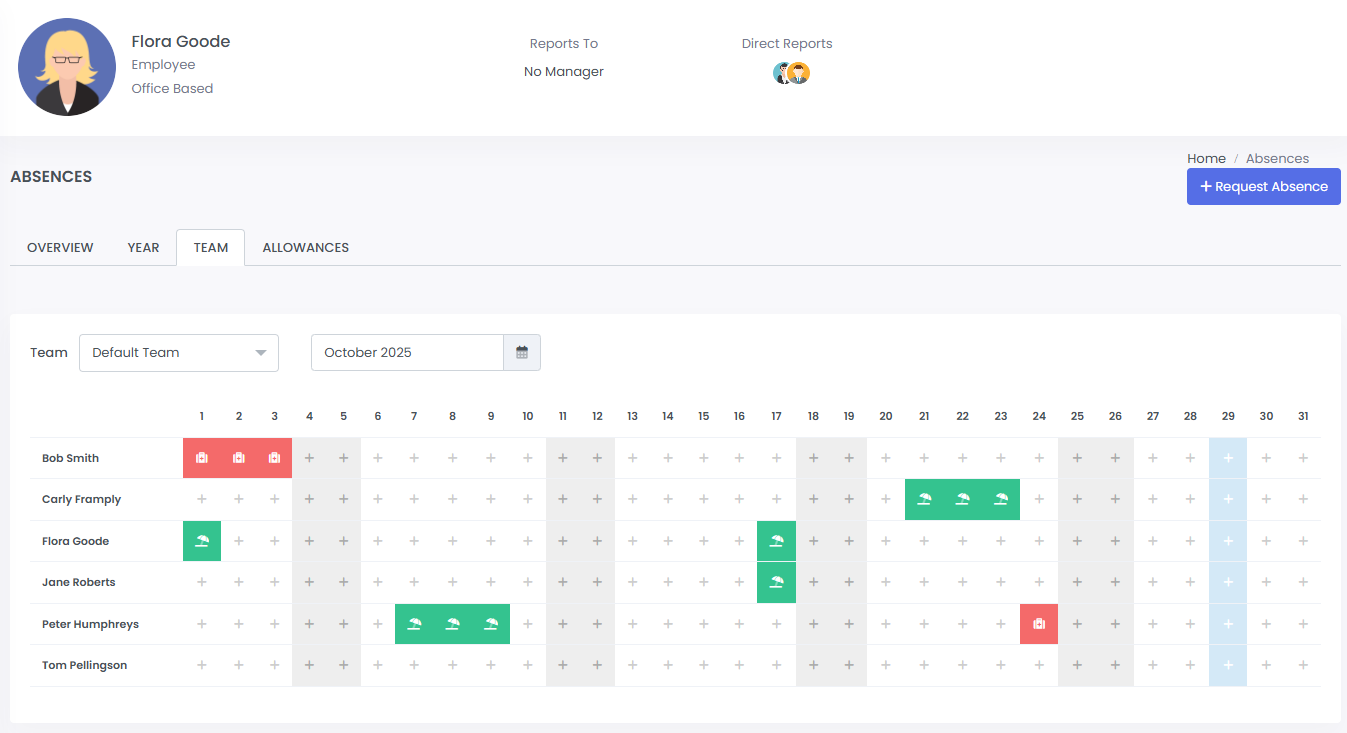This screenshot has height=733, width=1347.
Task: Click the Request Absence button
Action: point(1263,187)
